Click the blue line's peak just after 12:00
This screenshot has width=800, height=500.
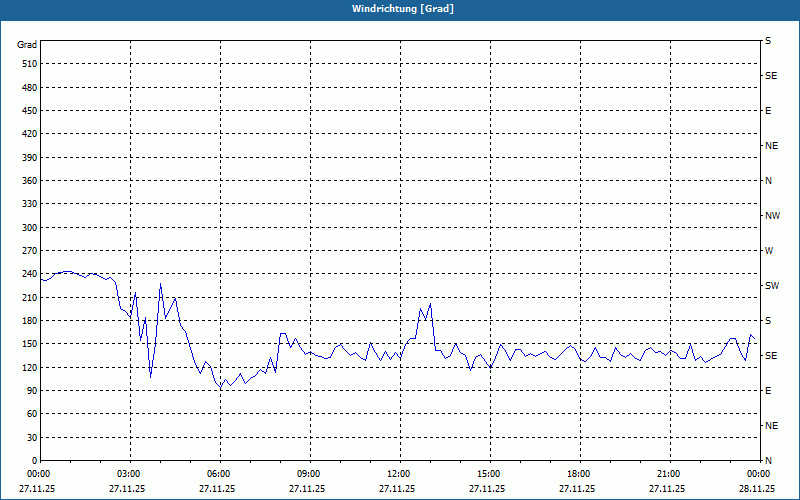click(430, 304)
